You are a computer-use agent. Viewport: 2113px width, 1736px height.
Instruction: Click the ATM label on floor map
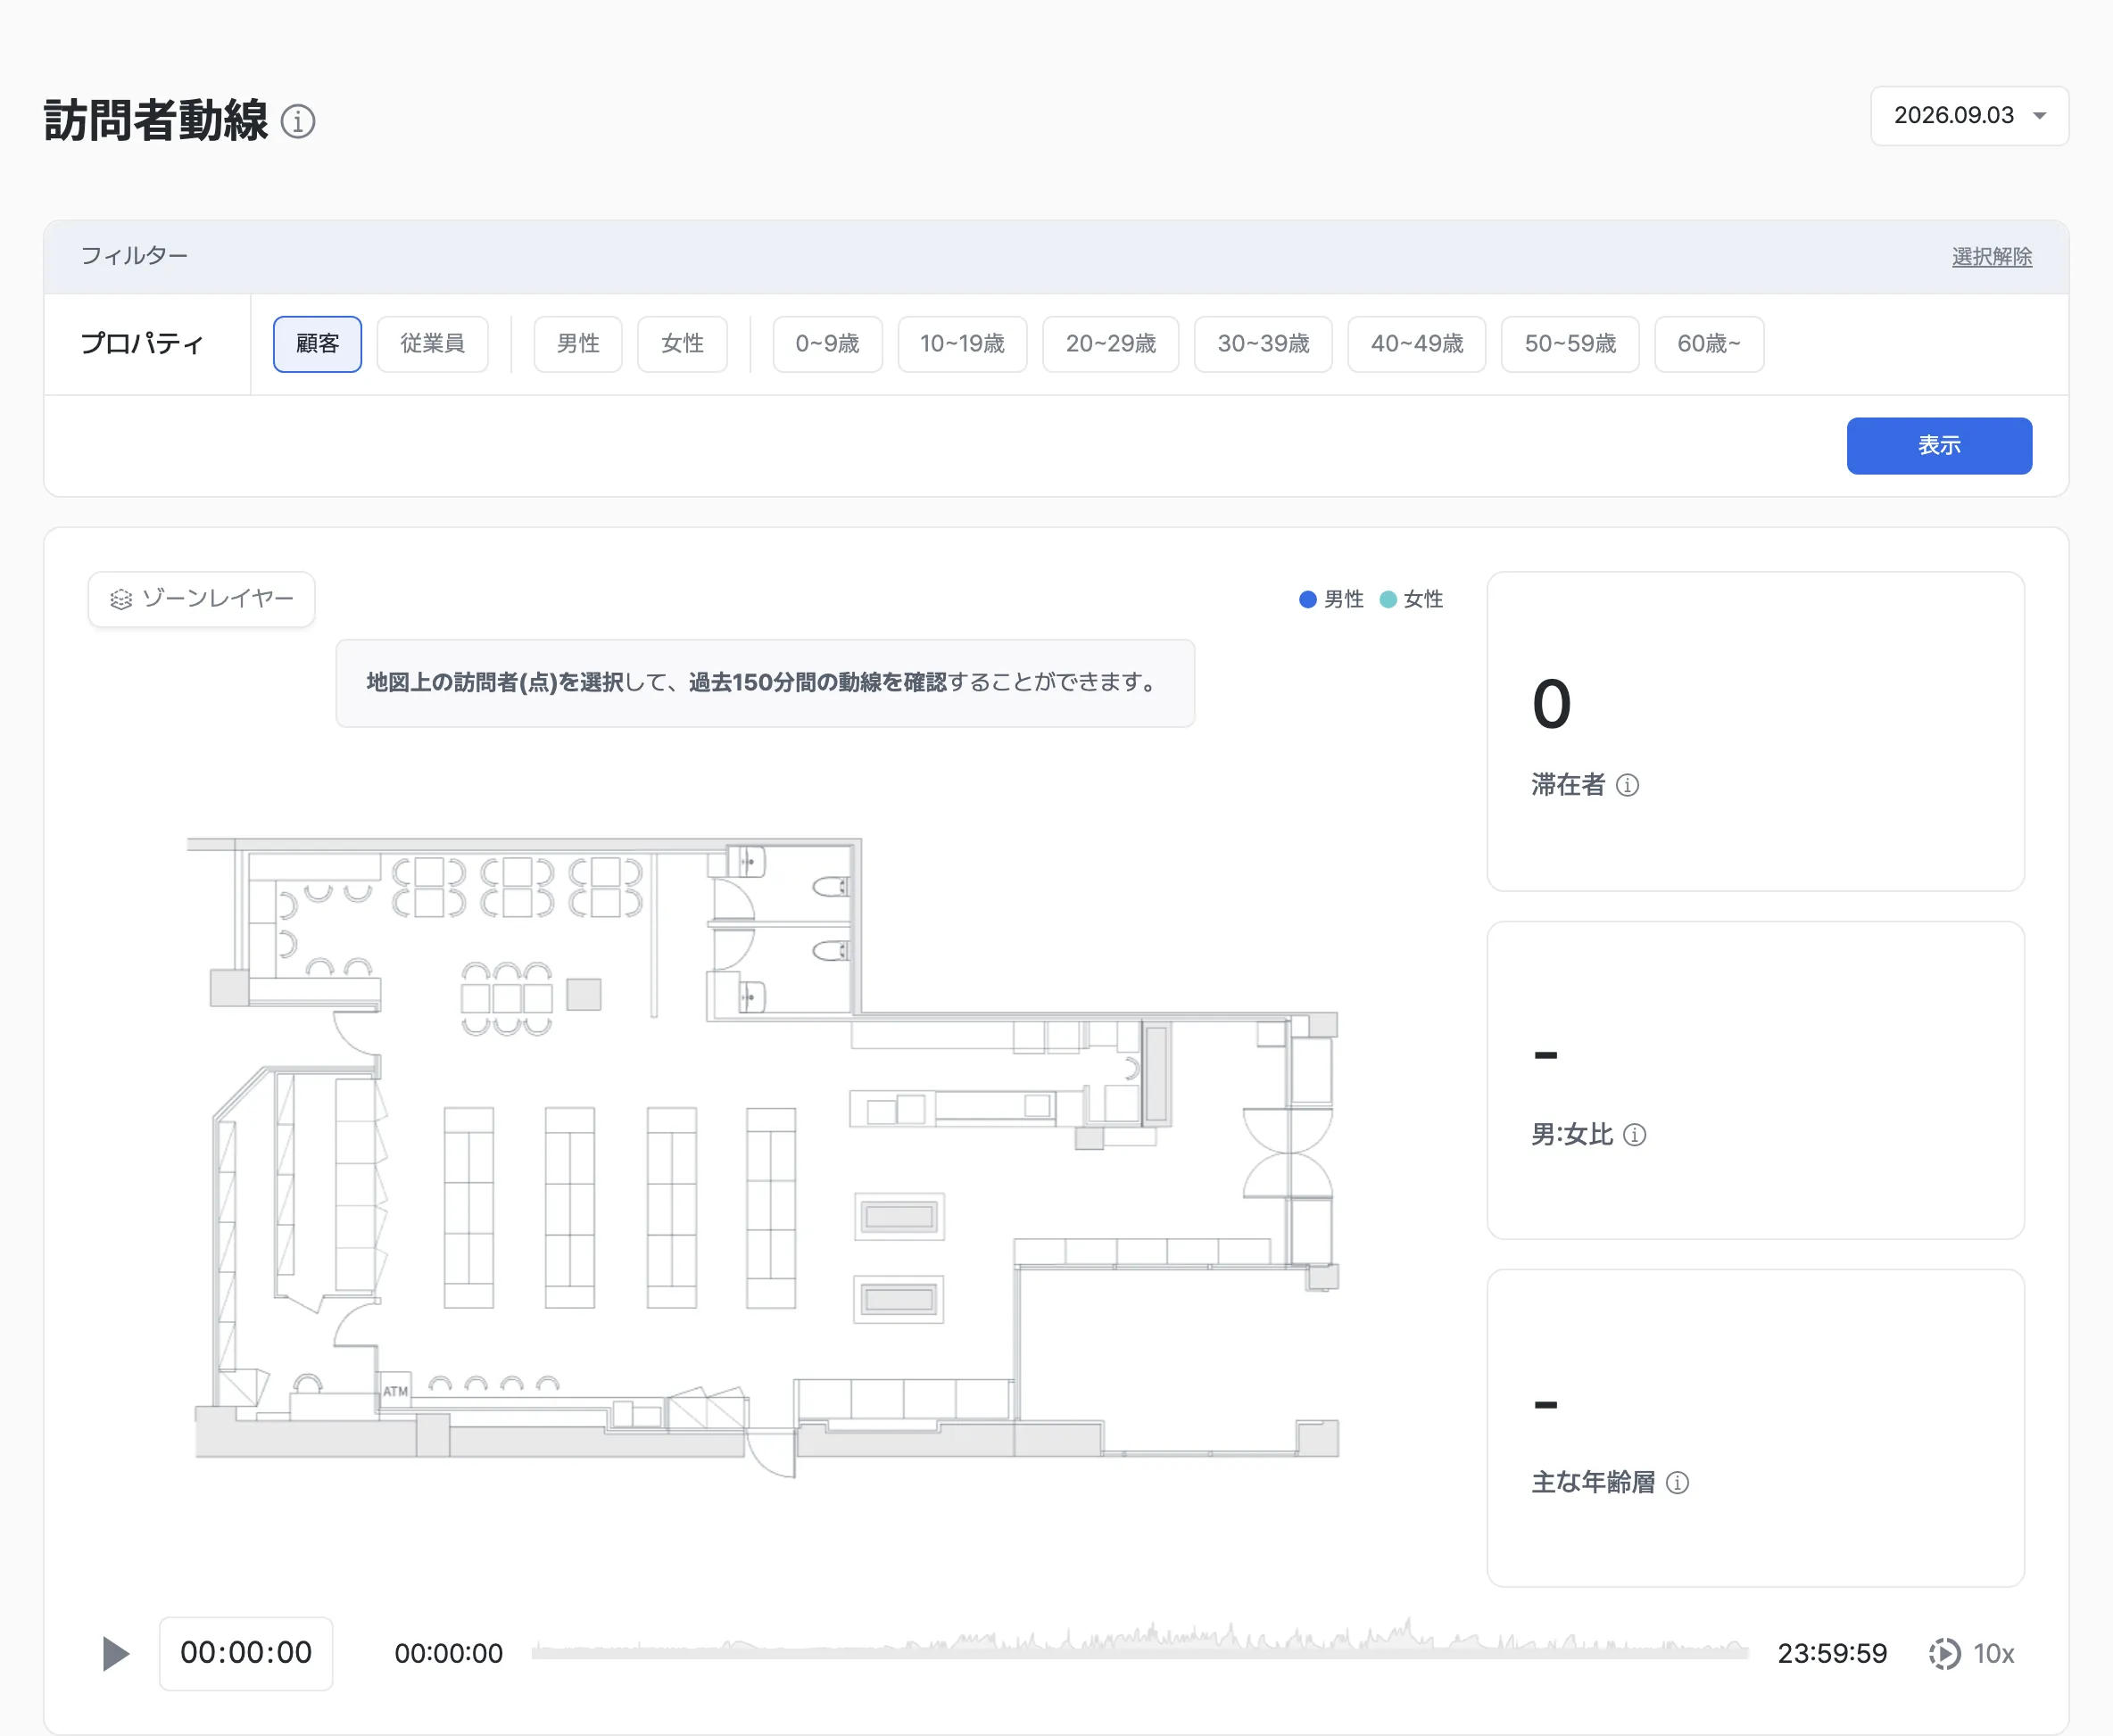396,1391
